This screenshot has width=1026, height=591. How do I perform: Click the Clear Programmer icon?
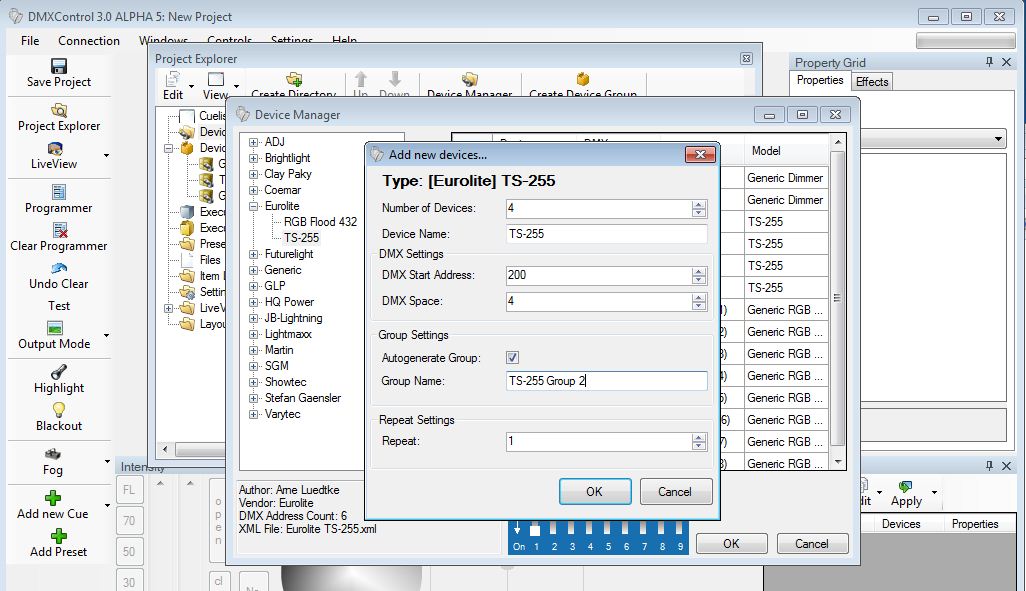click(x=59, y=229)
